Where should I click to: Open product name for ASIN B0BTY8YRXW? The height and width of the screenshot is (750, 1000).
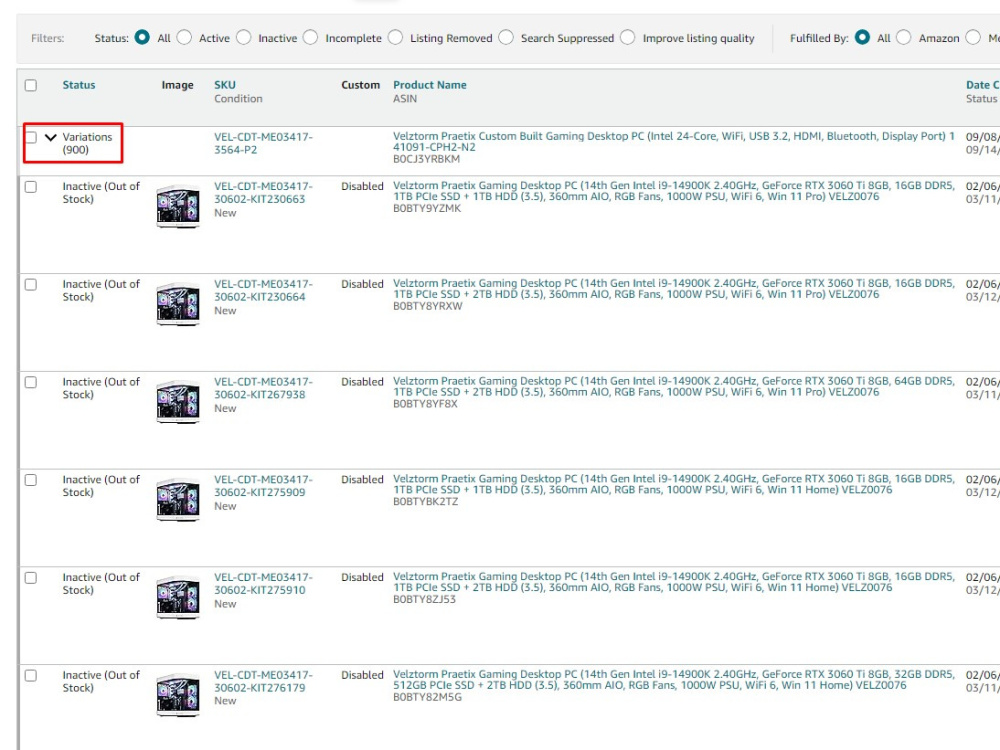(x=673, y=288)
